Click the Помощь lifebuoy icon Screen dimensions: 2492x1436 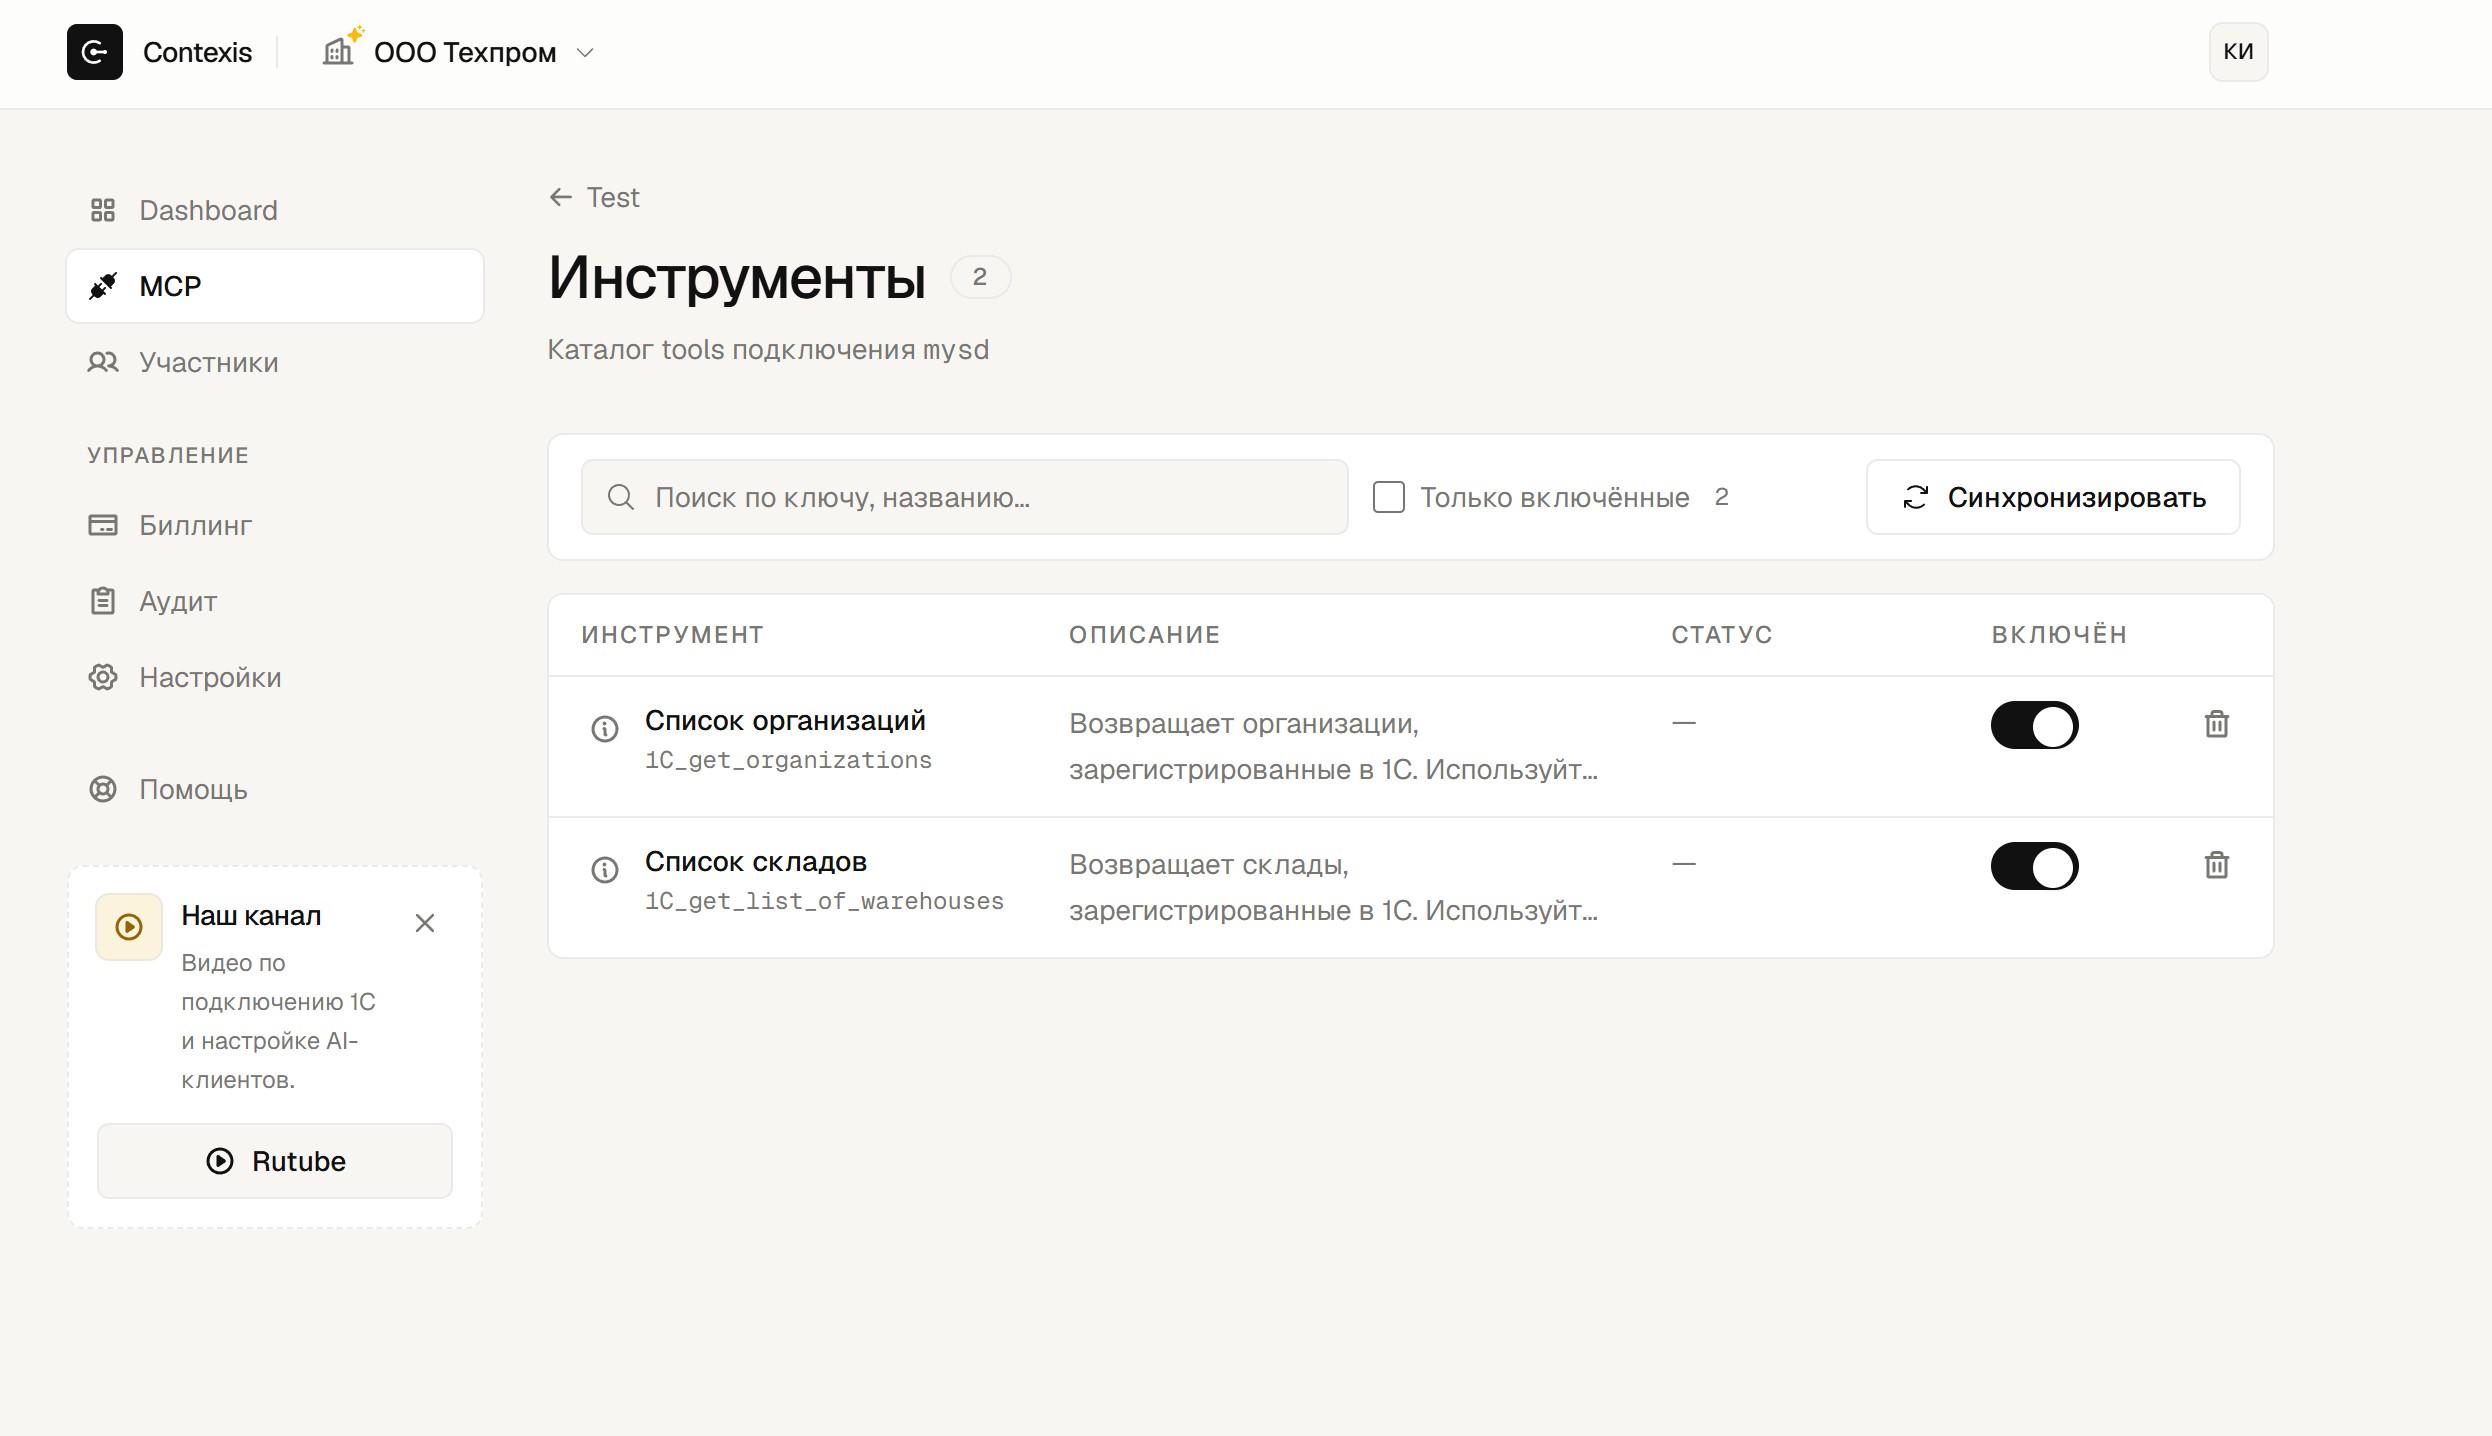pos(103,789)
